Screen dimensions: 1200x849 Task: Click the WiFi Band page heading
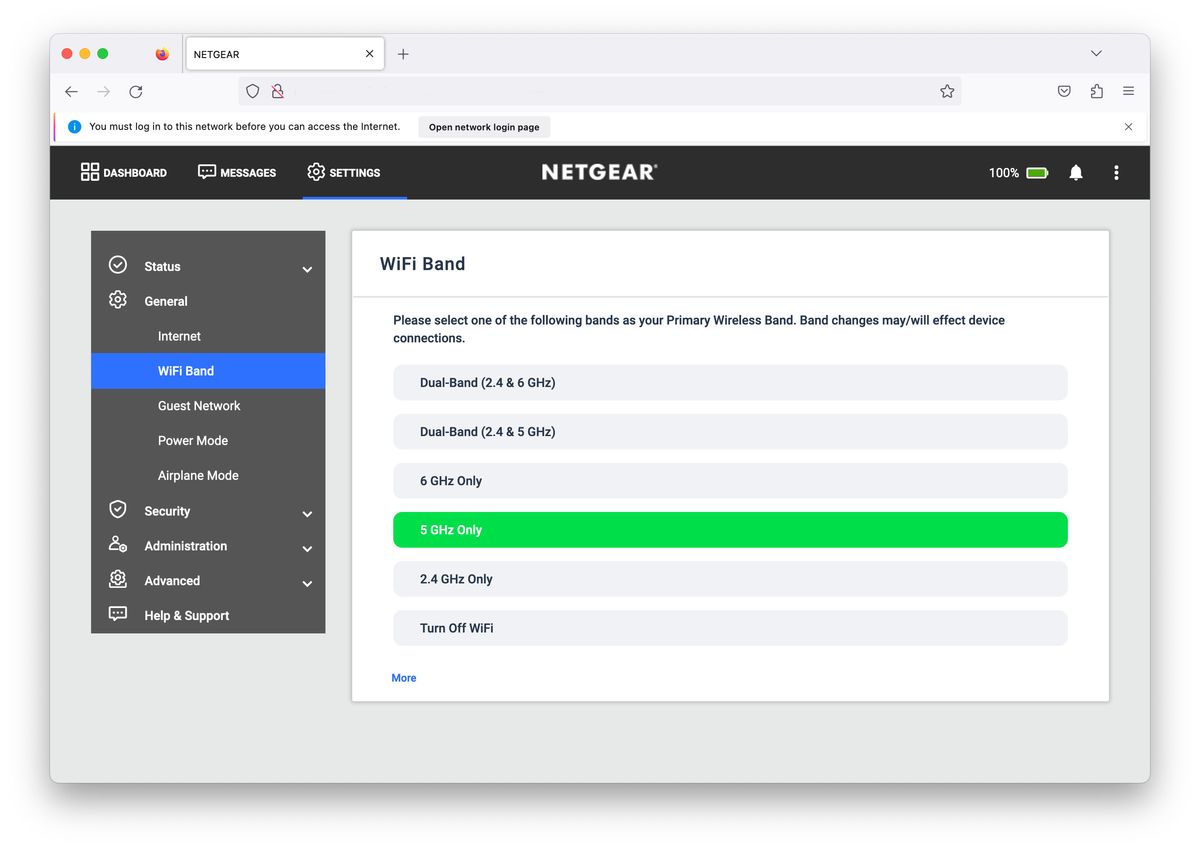pyautogui.click(x=423, y=264)
